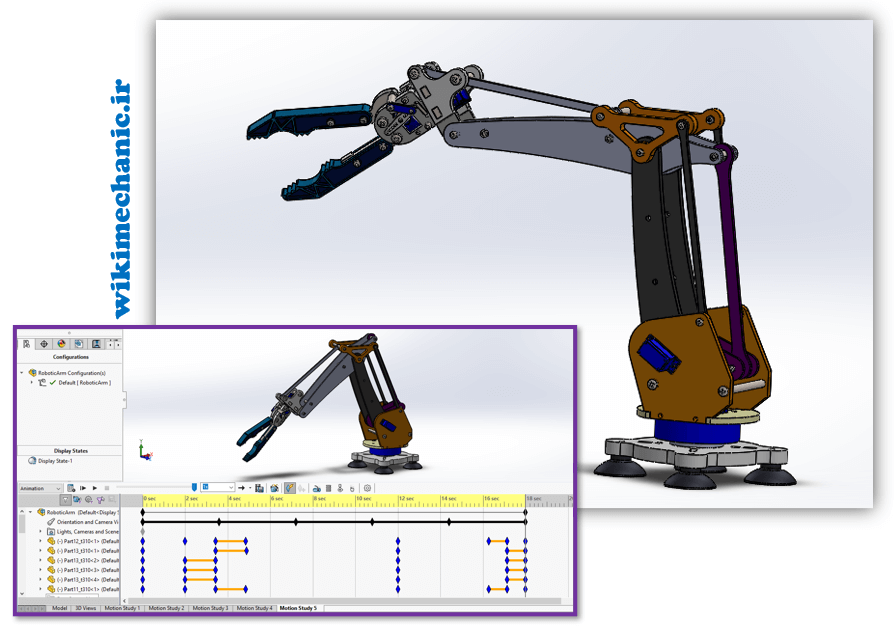Viewport: 896px width, 629px height.
Task: Expand the Default [ RoboticArm ] configuration
Action: 31,382
